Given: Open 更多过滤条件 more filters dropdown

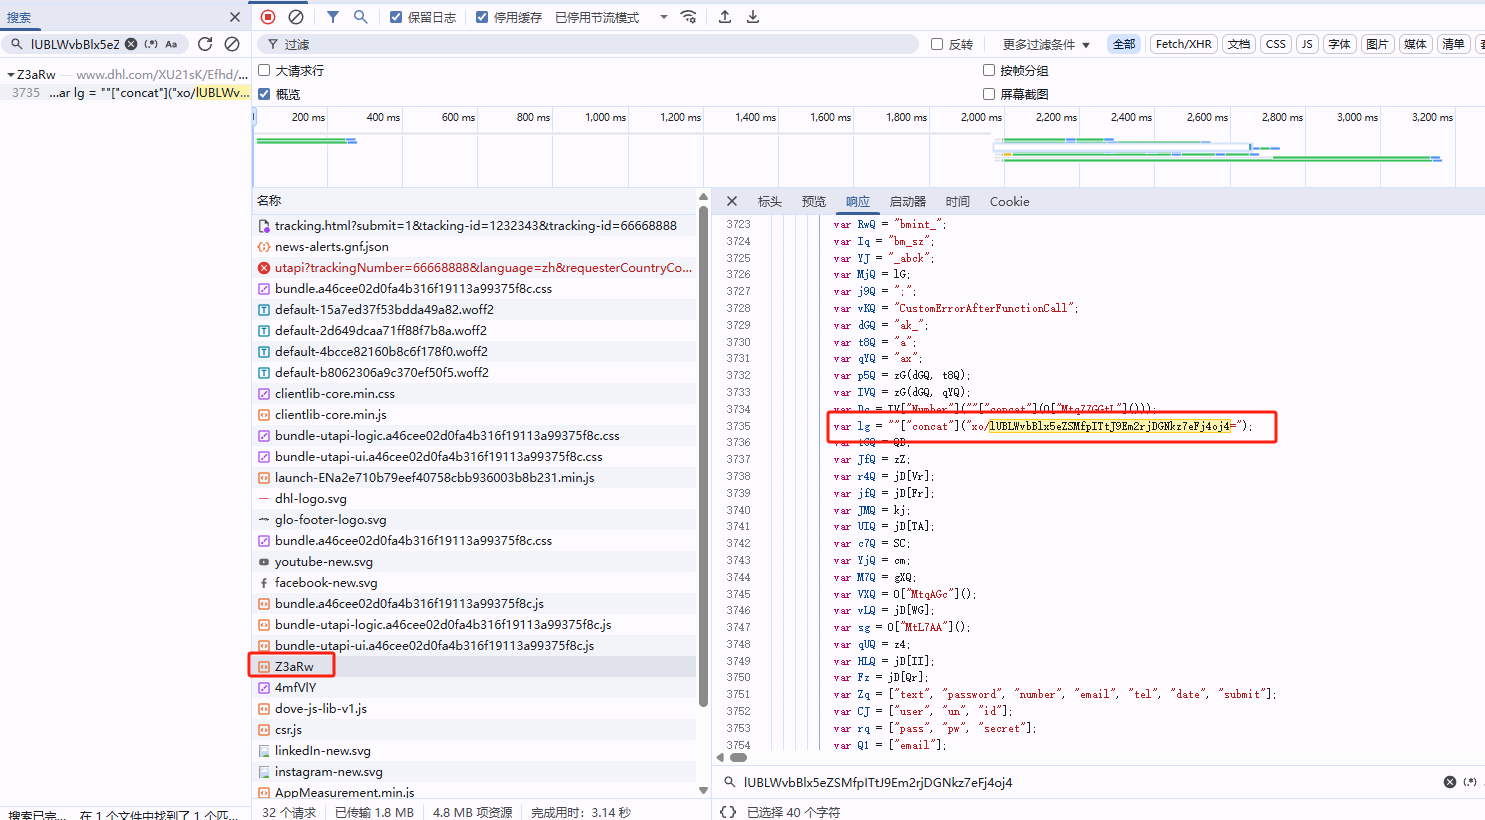Looking at the screenshot, I should point(1046,44).
